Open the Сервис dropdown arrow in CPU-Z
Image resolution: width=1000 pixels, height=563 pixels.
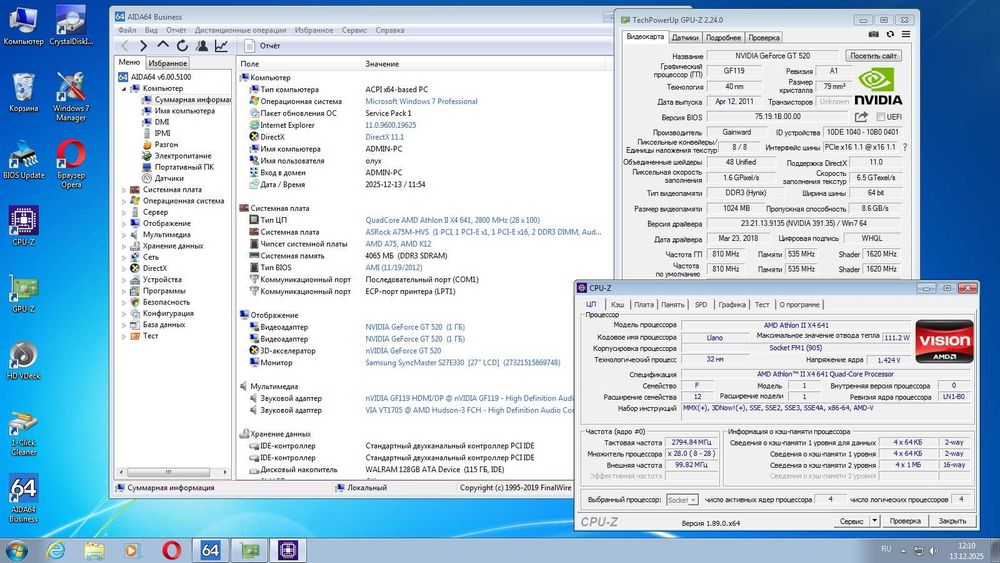874,521
